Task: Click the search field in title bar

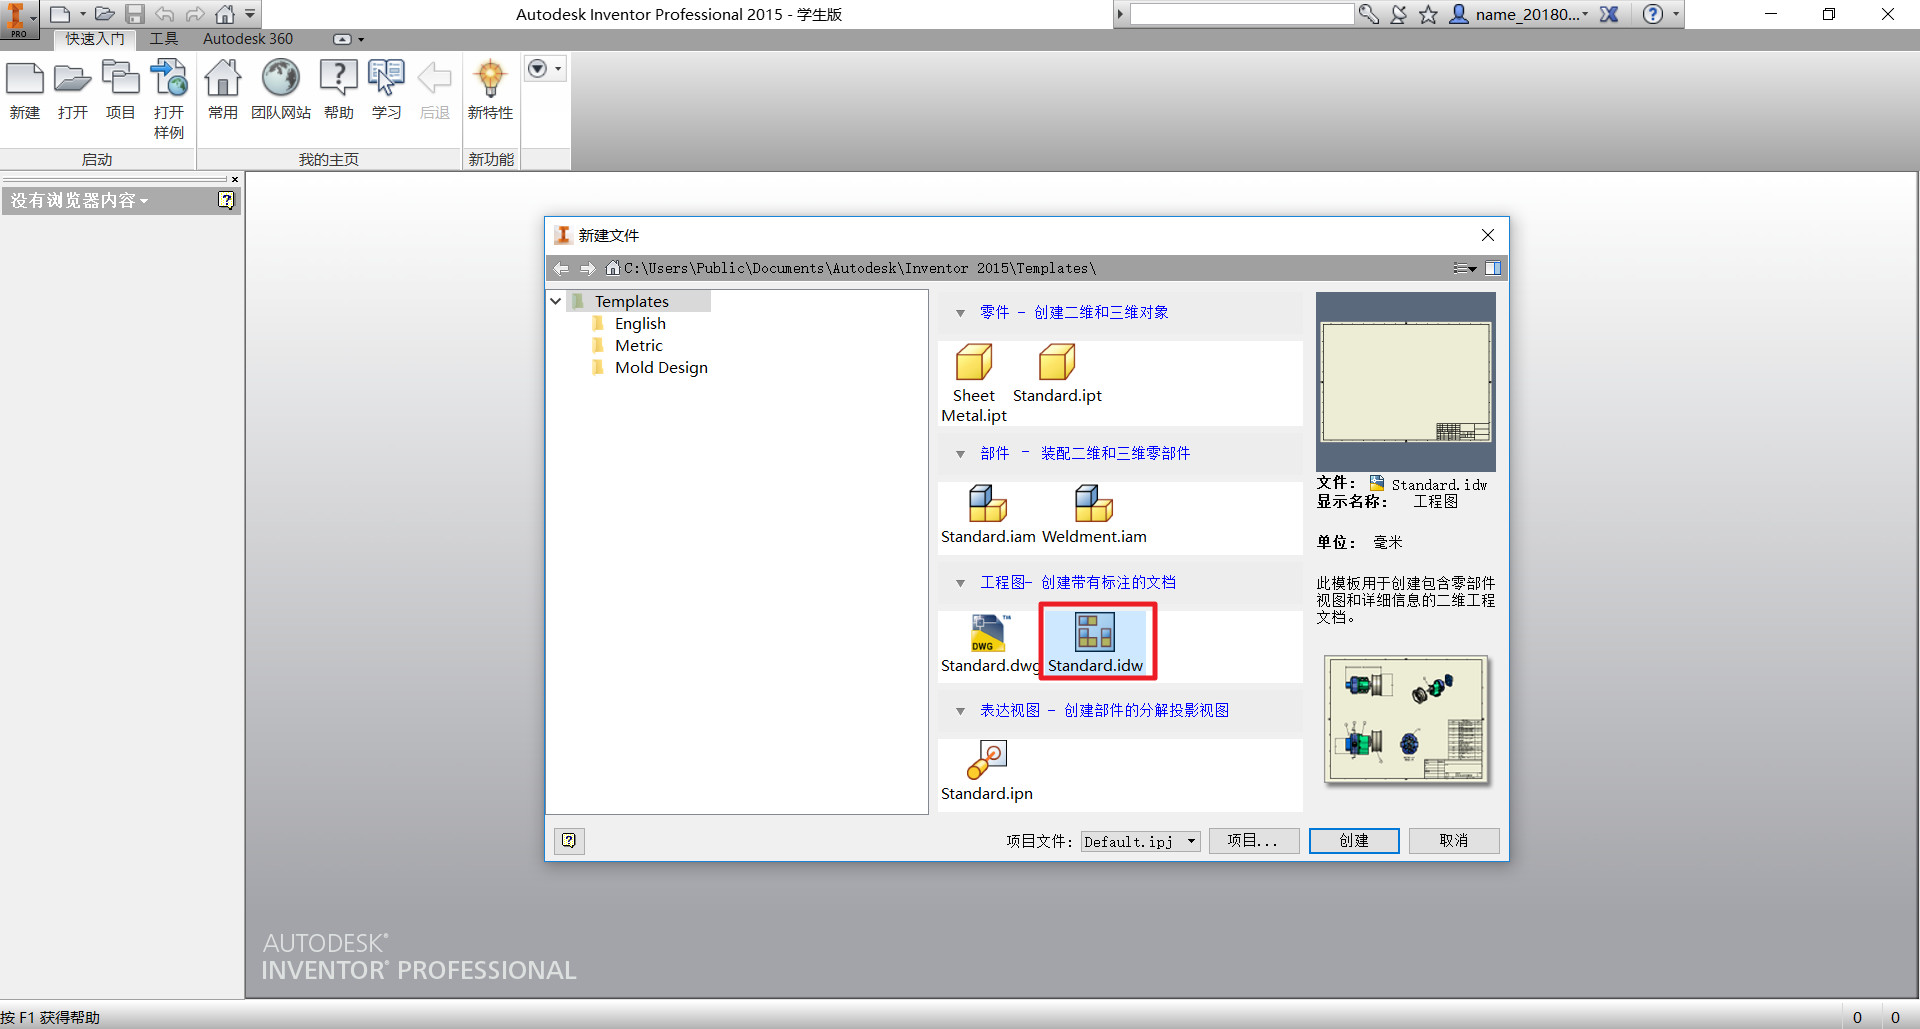Action: click(1242, 14)
